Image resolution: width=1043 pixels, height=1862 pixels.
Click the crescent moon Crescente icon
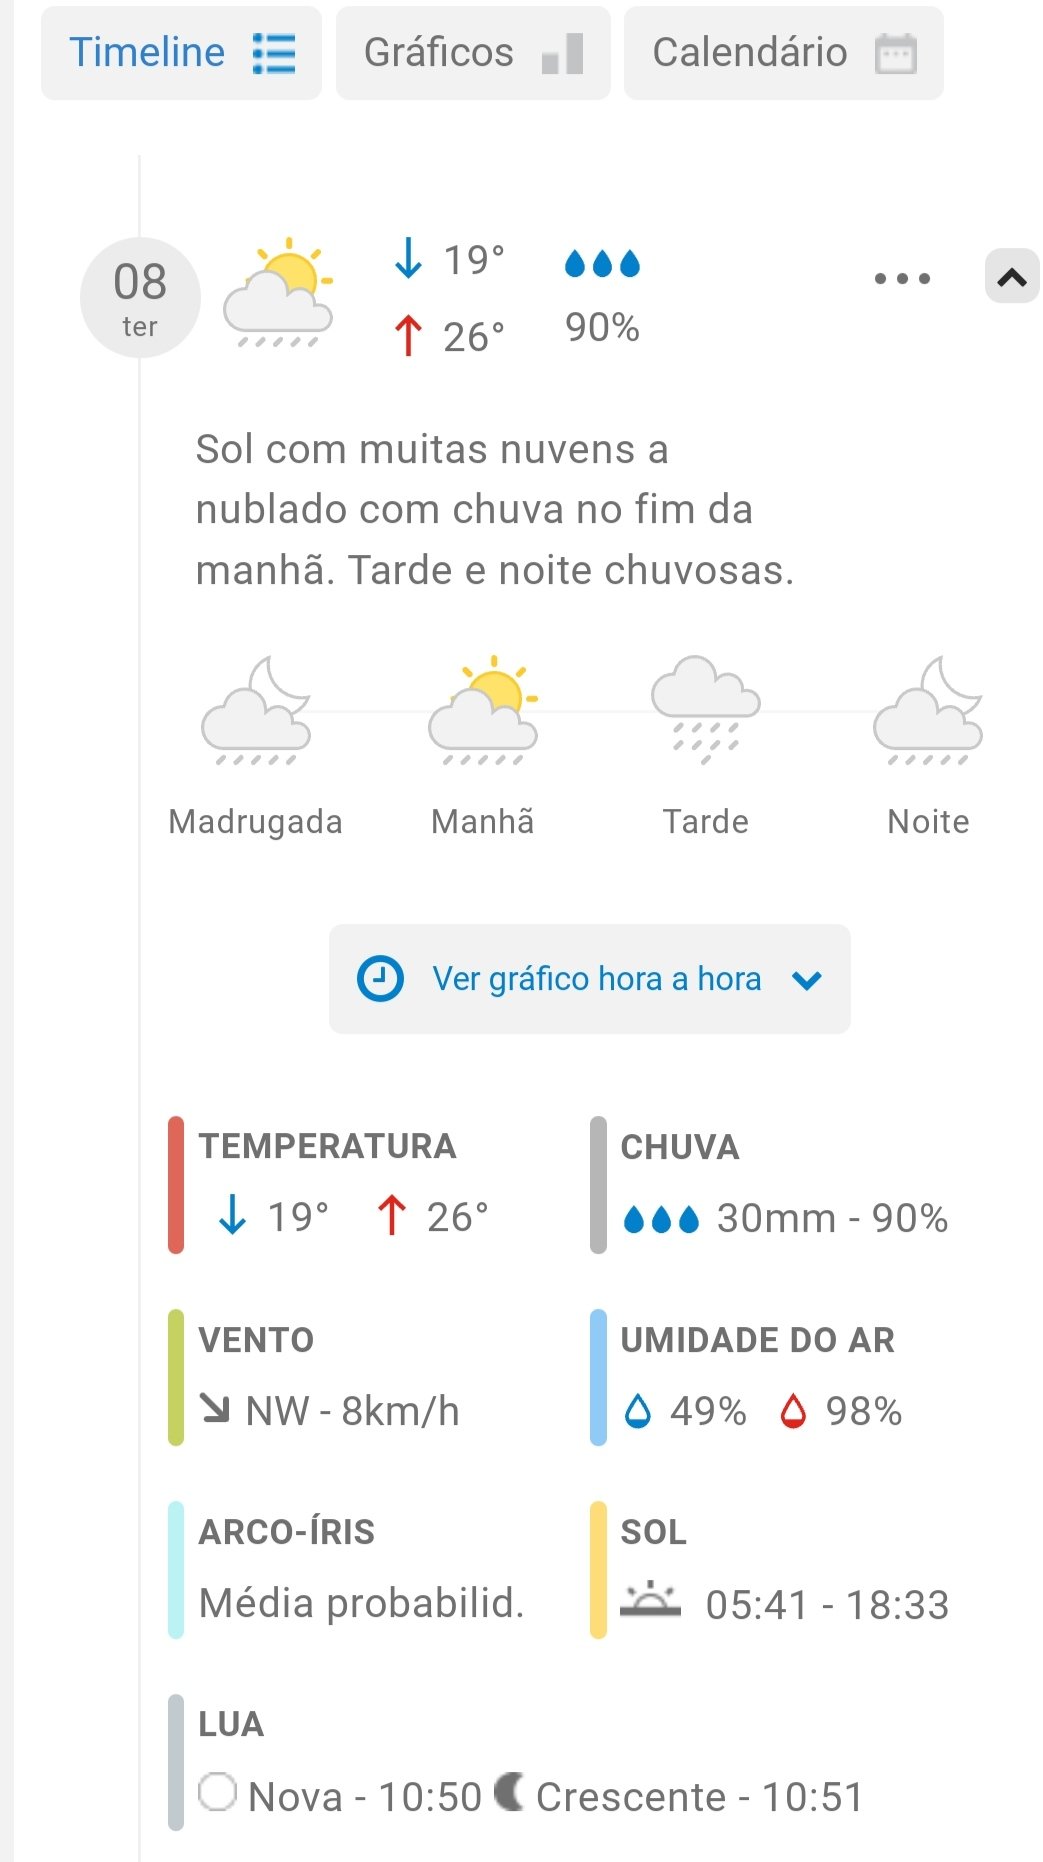coord(509,1791)
